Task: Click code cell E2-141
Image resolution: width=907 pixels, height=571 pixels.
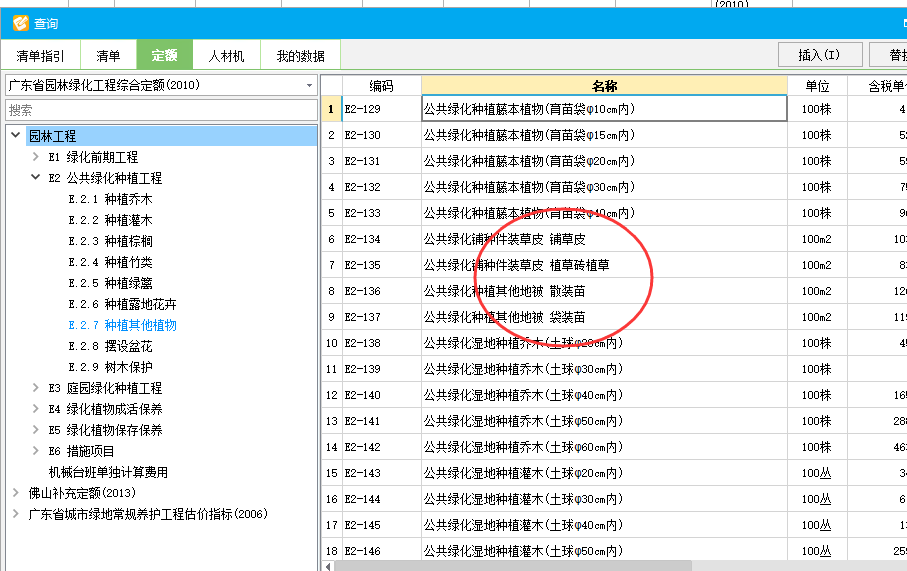Action: pyautogui.click(x=382, y=421)
